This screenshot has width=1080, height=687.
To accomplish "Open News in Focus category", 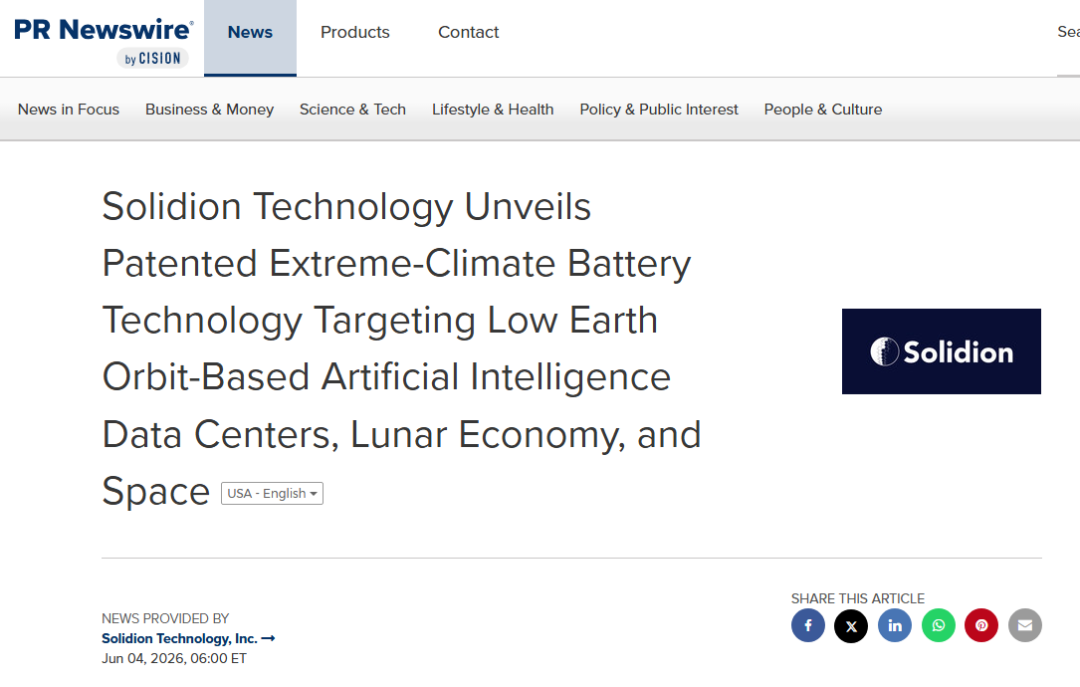I will point(68,110).
